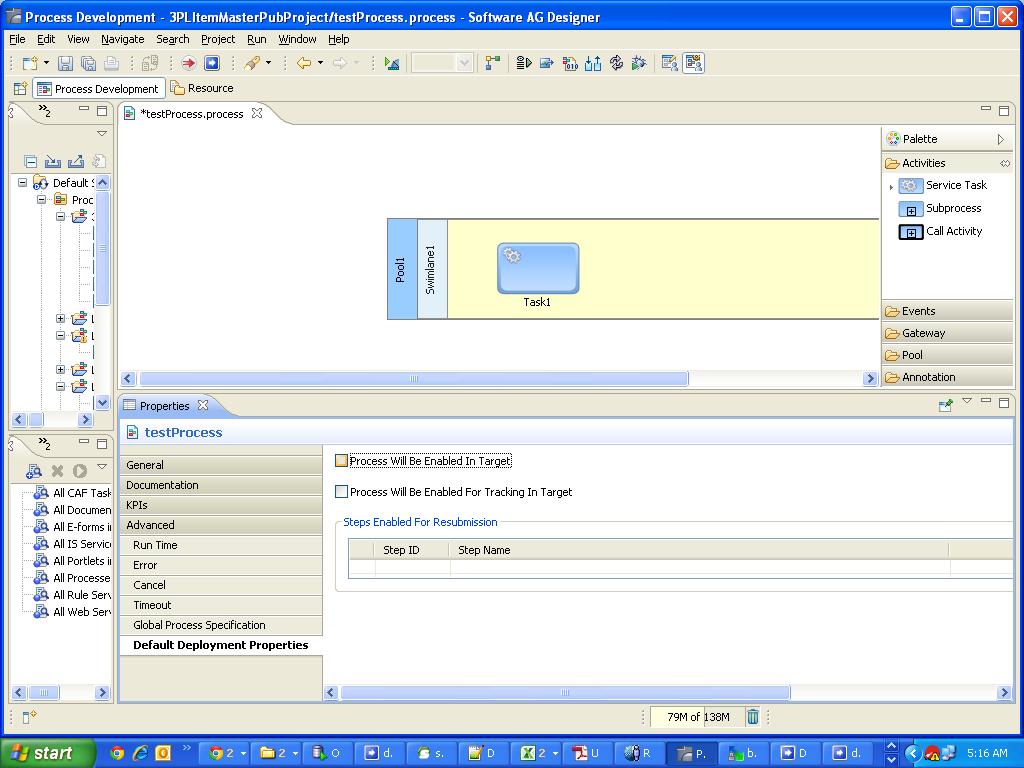This screenshot has height=768, width=1024.
Task: Switch to Resource perspective
Action: (x=202, y=88)
